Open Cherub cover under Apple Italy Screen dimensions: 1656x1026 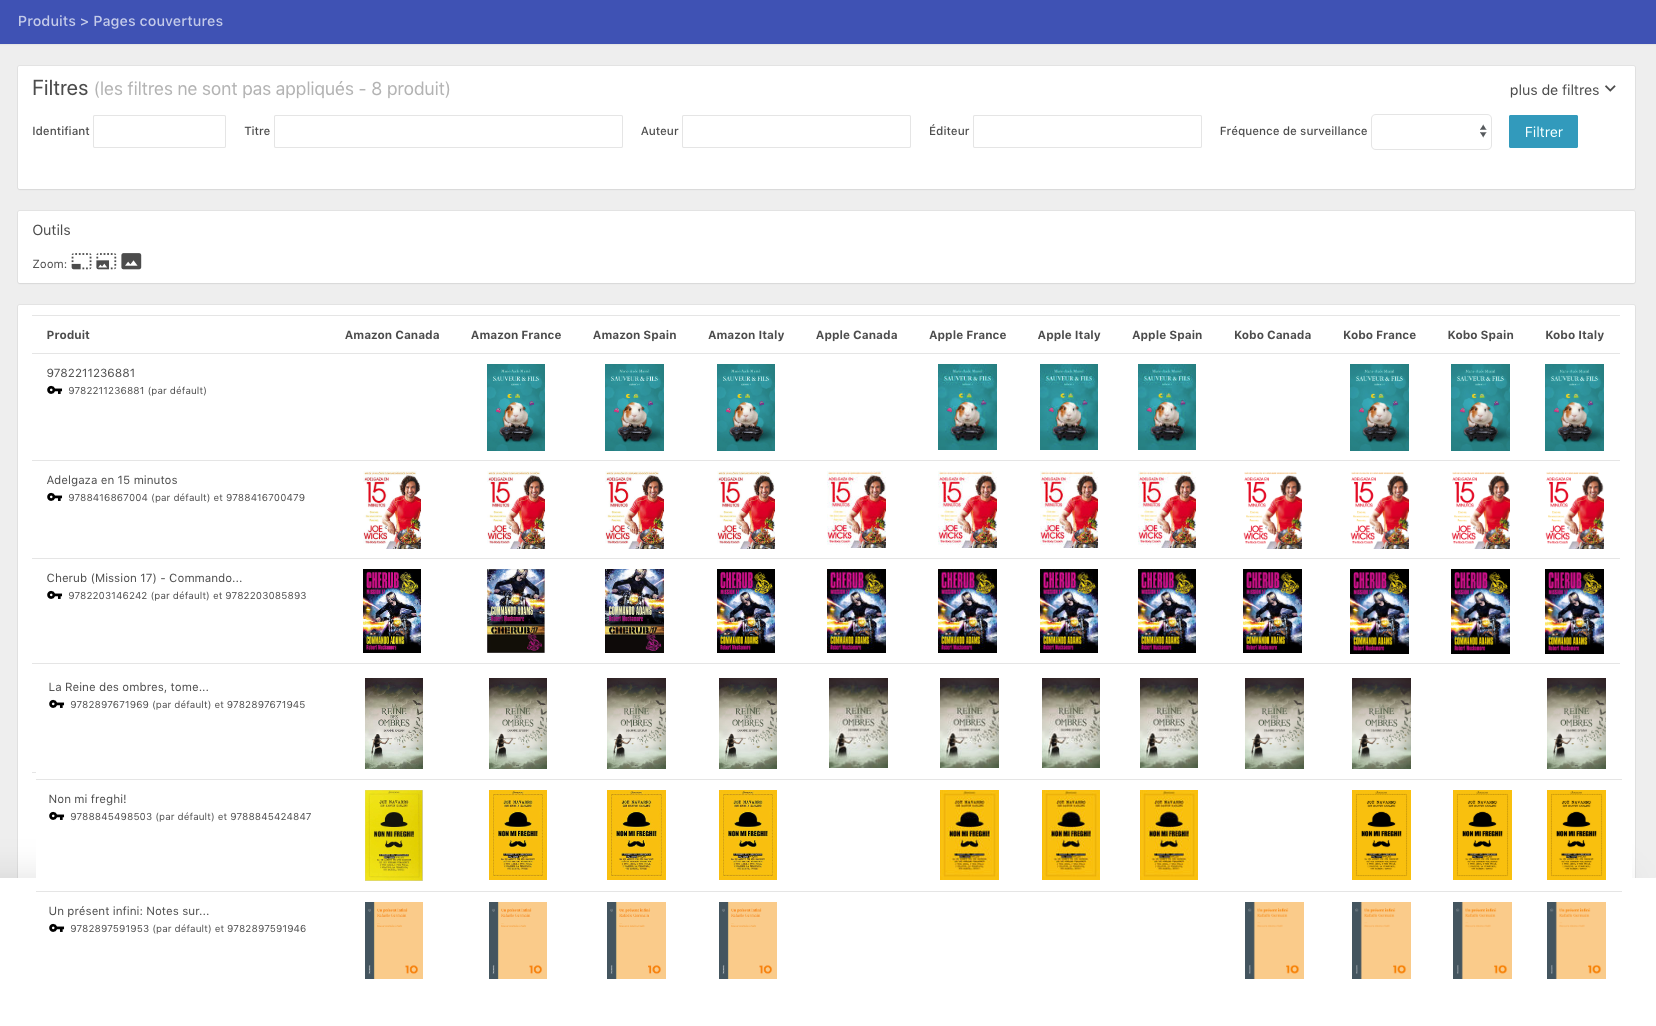1069,611
